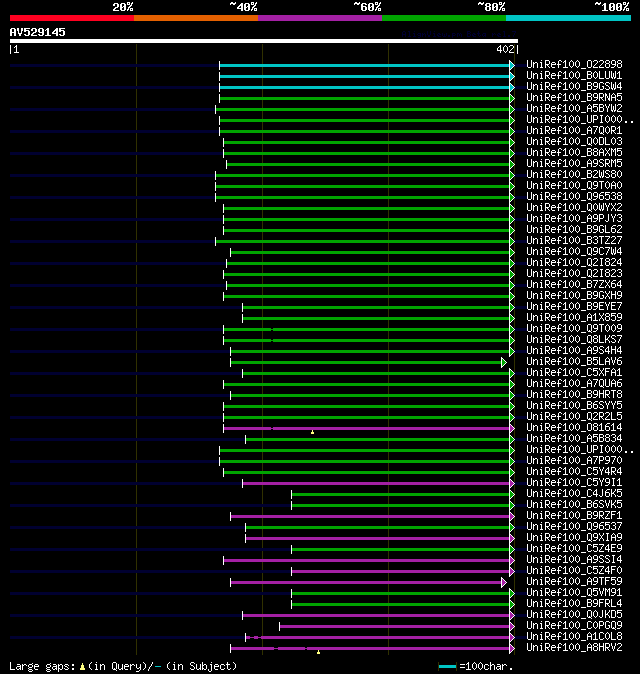Click the UniRef100_A5B834 label
Image resolution: width=640 pixels, height=674 pixels.
(574, 438)
